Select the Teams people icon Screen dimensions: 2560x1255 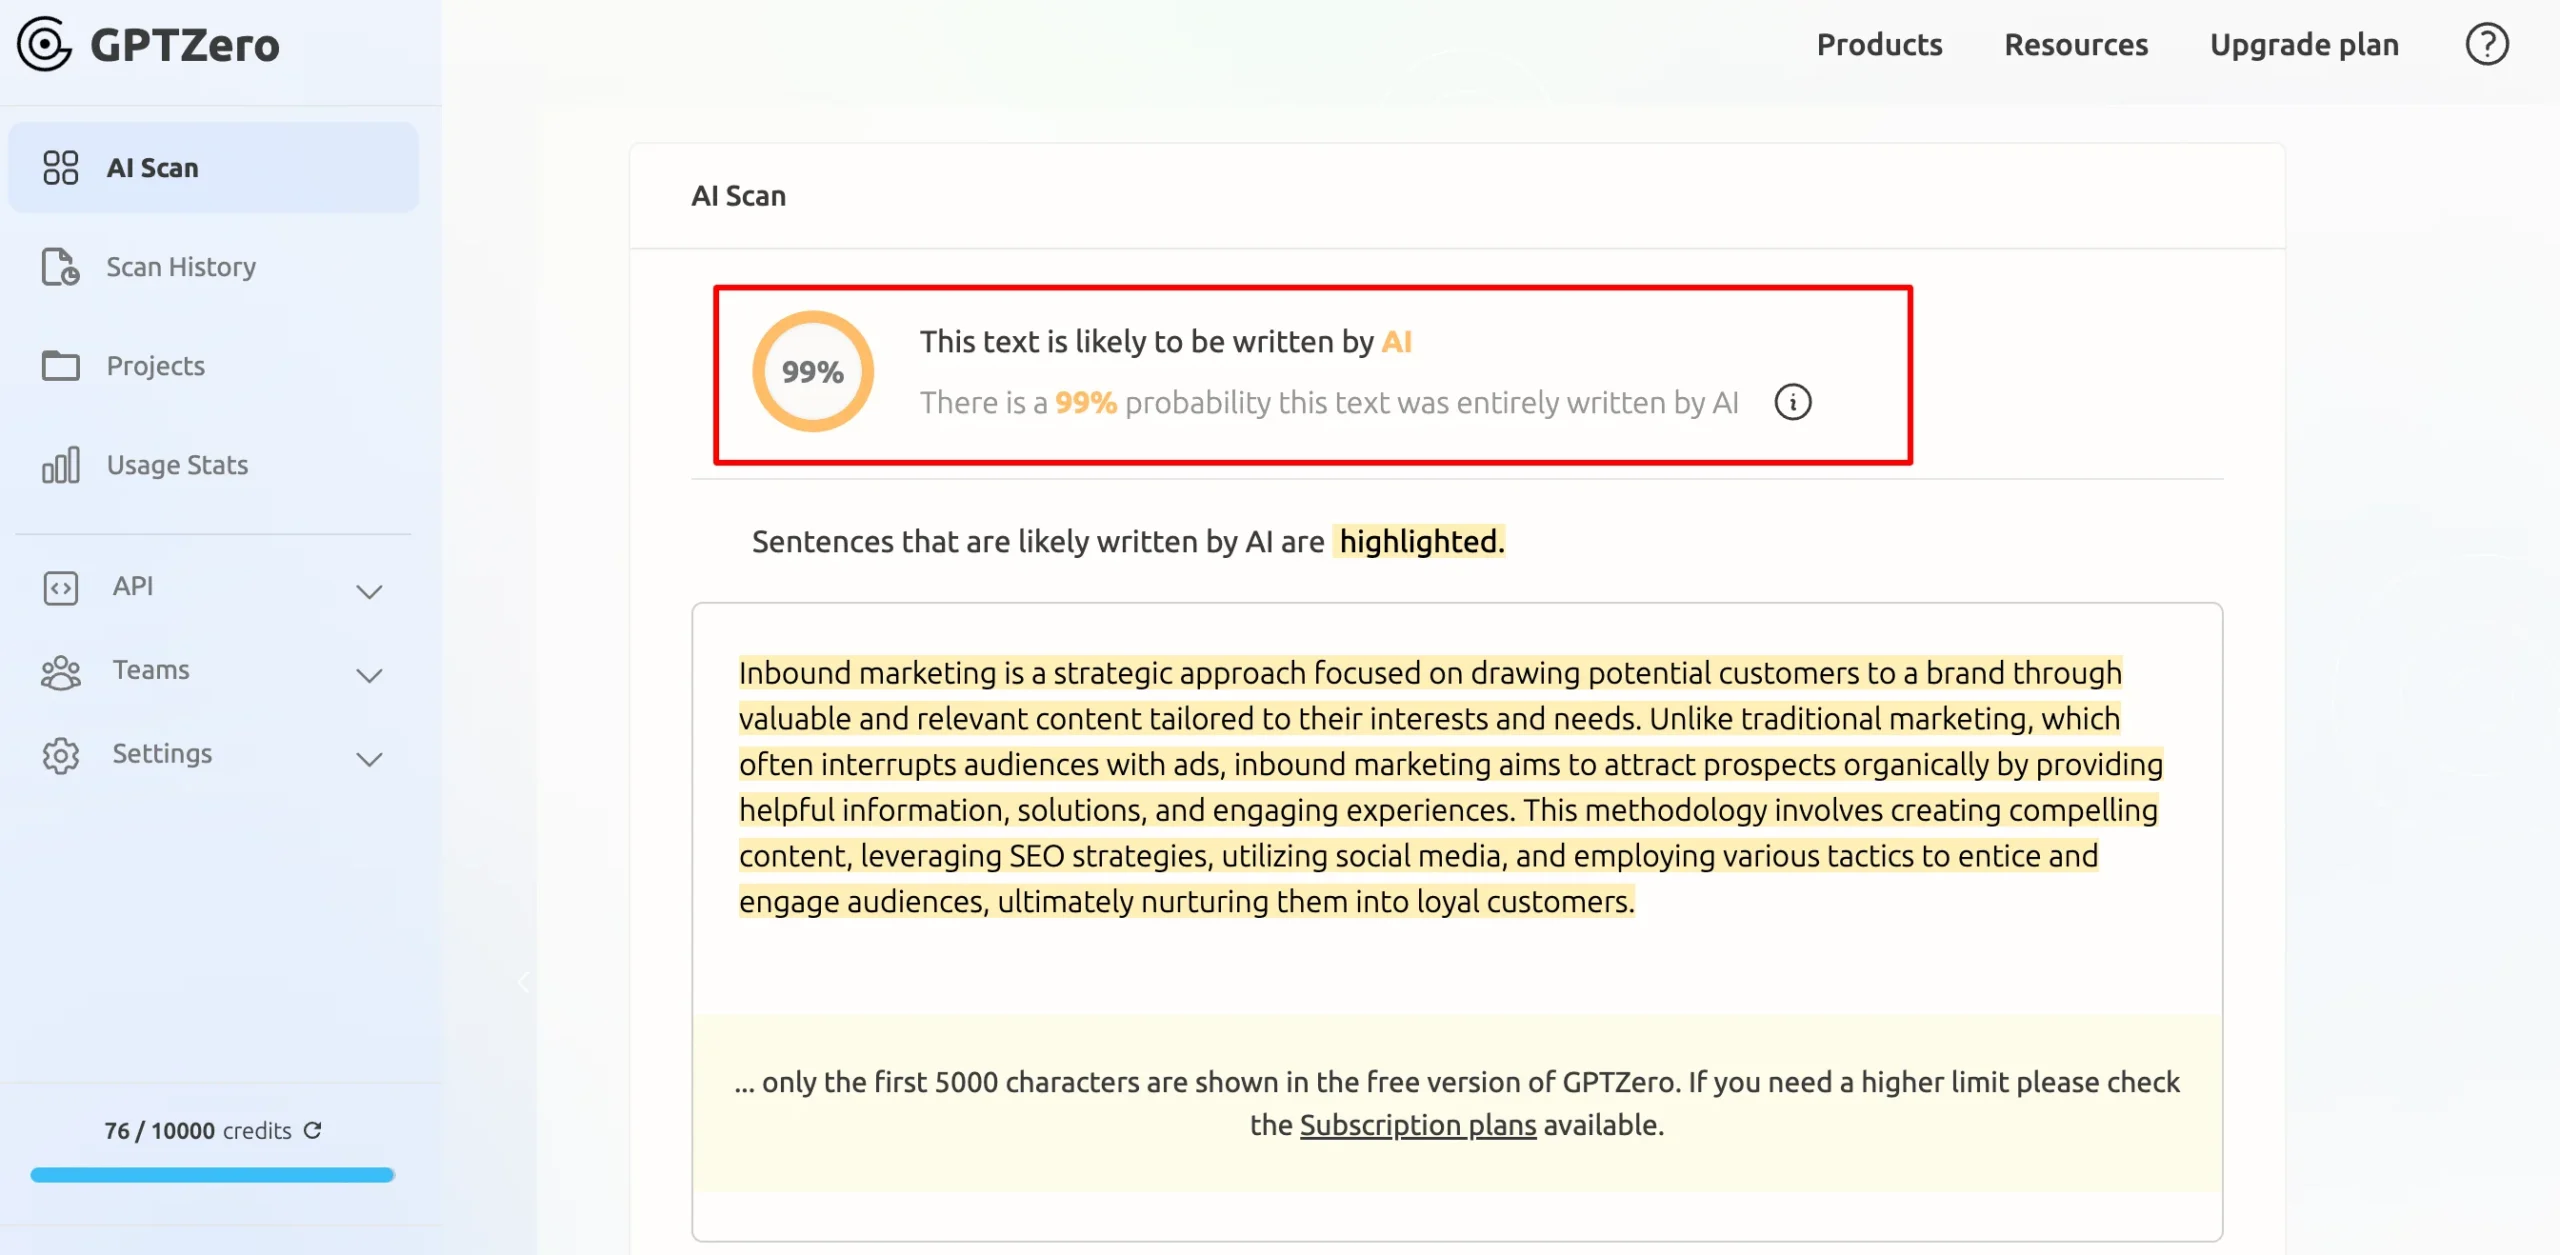(61, 671)
